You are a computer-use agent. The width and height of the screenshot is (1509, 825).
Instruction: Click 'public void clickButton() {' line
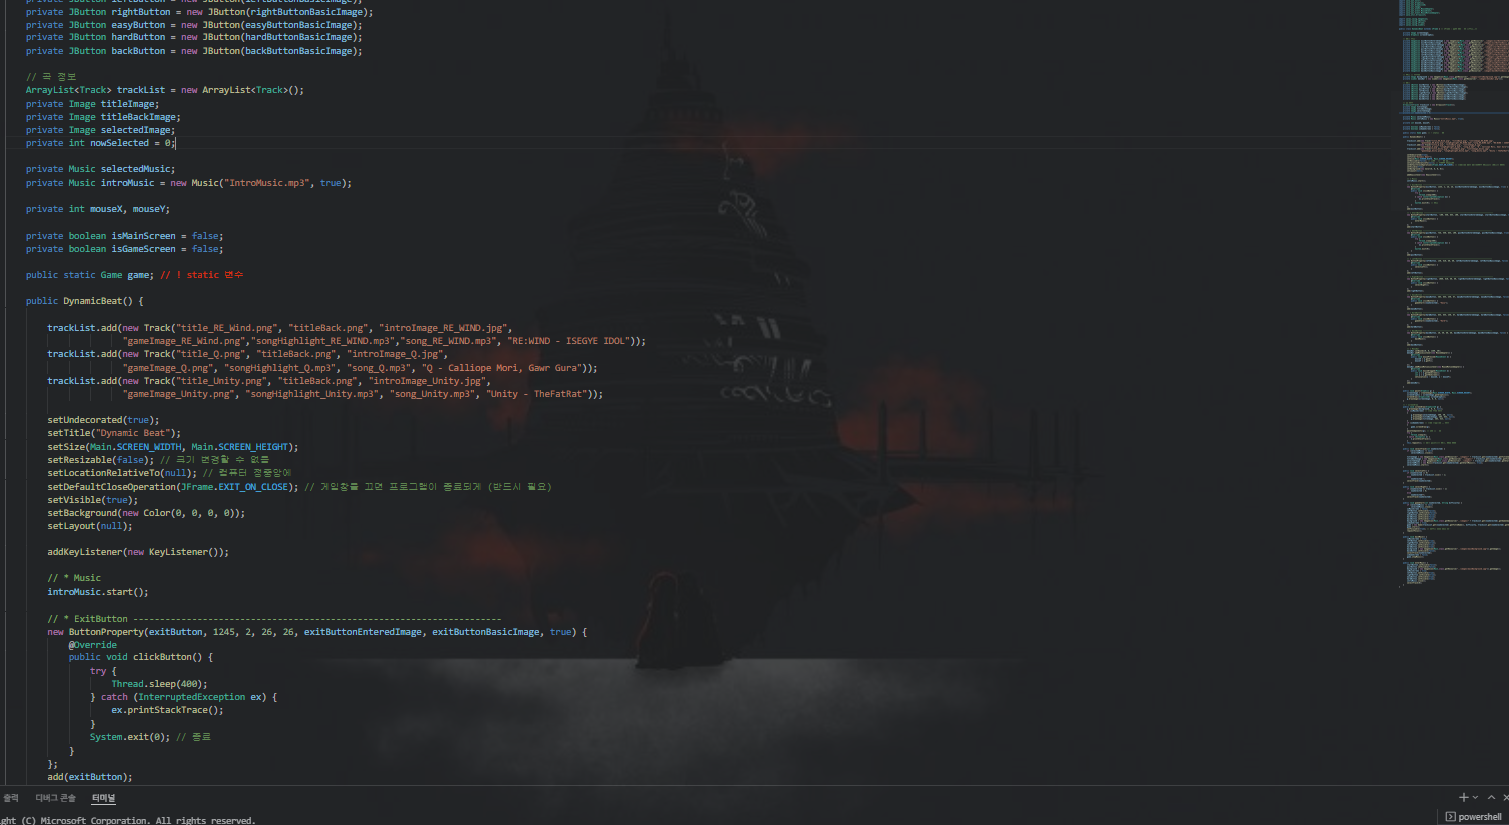pyautogui.click(x=140, y=657)
